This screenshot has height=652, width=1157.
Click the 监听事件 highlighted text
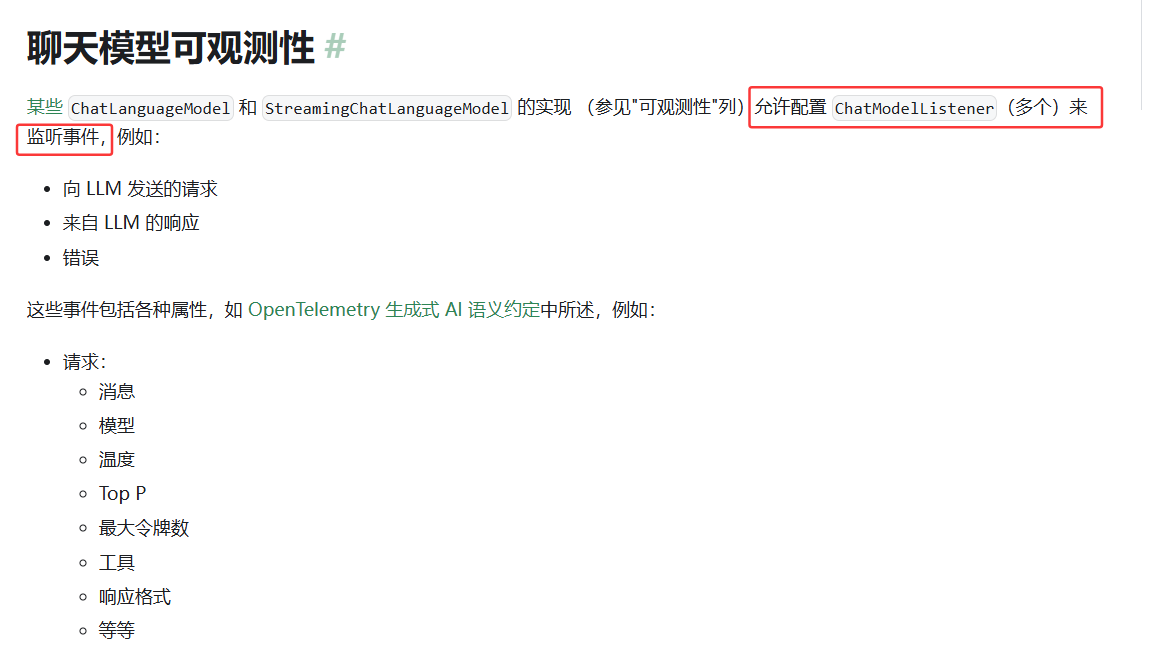(x=63, y=138)
